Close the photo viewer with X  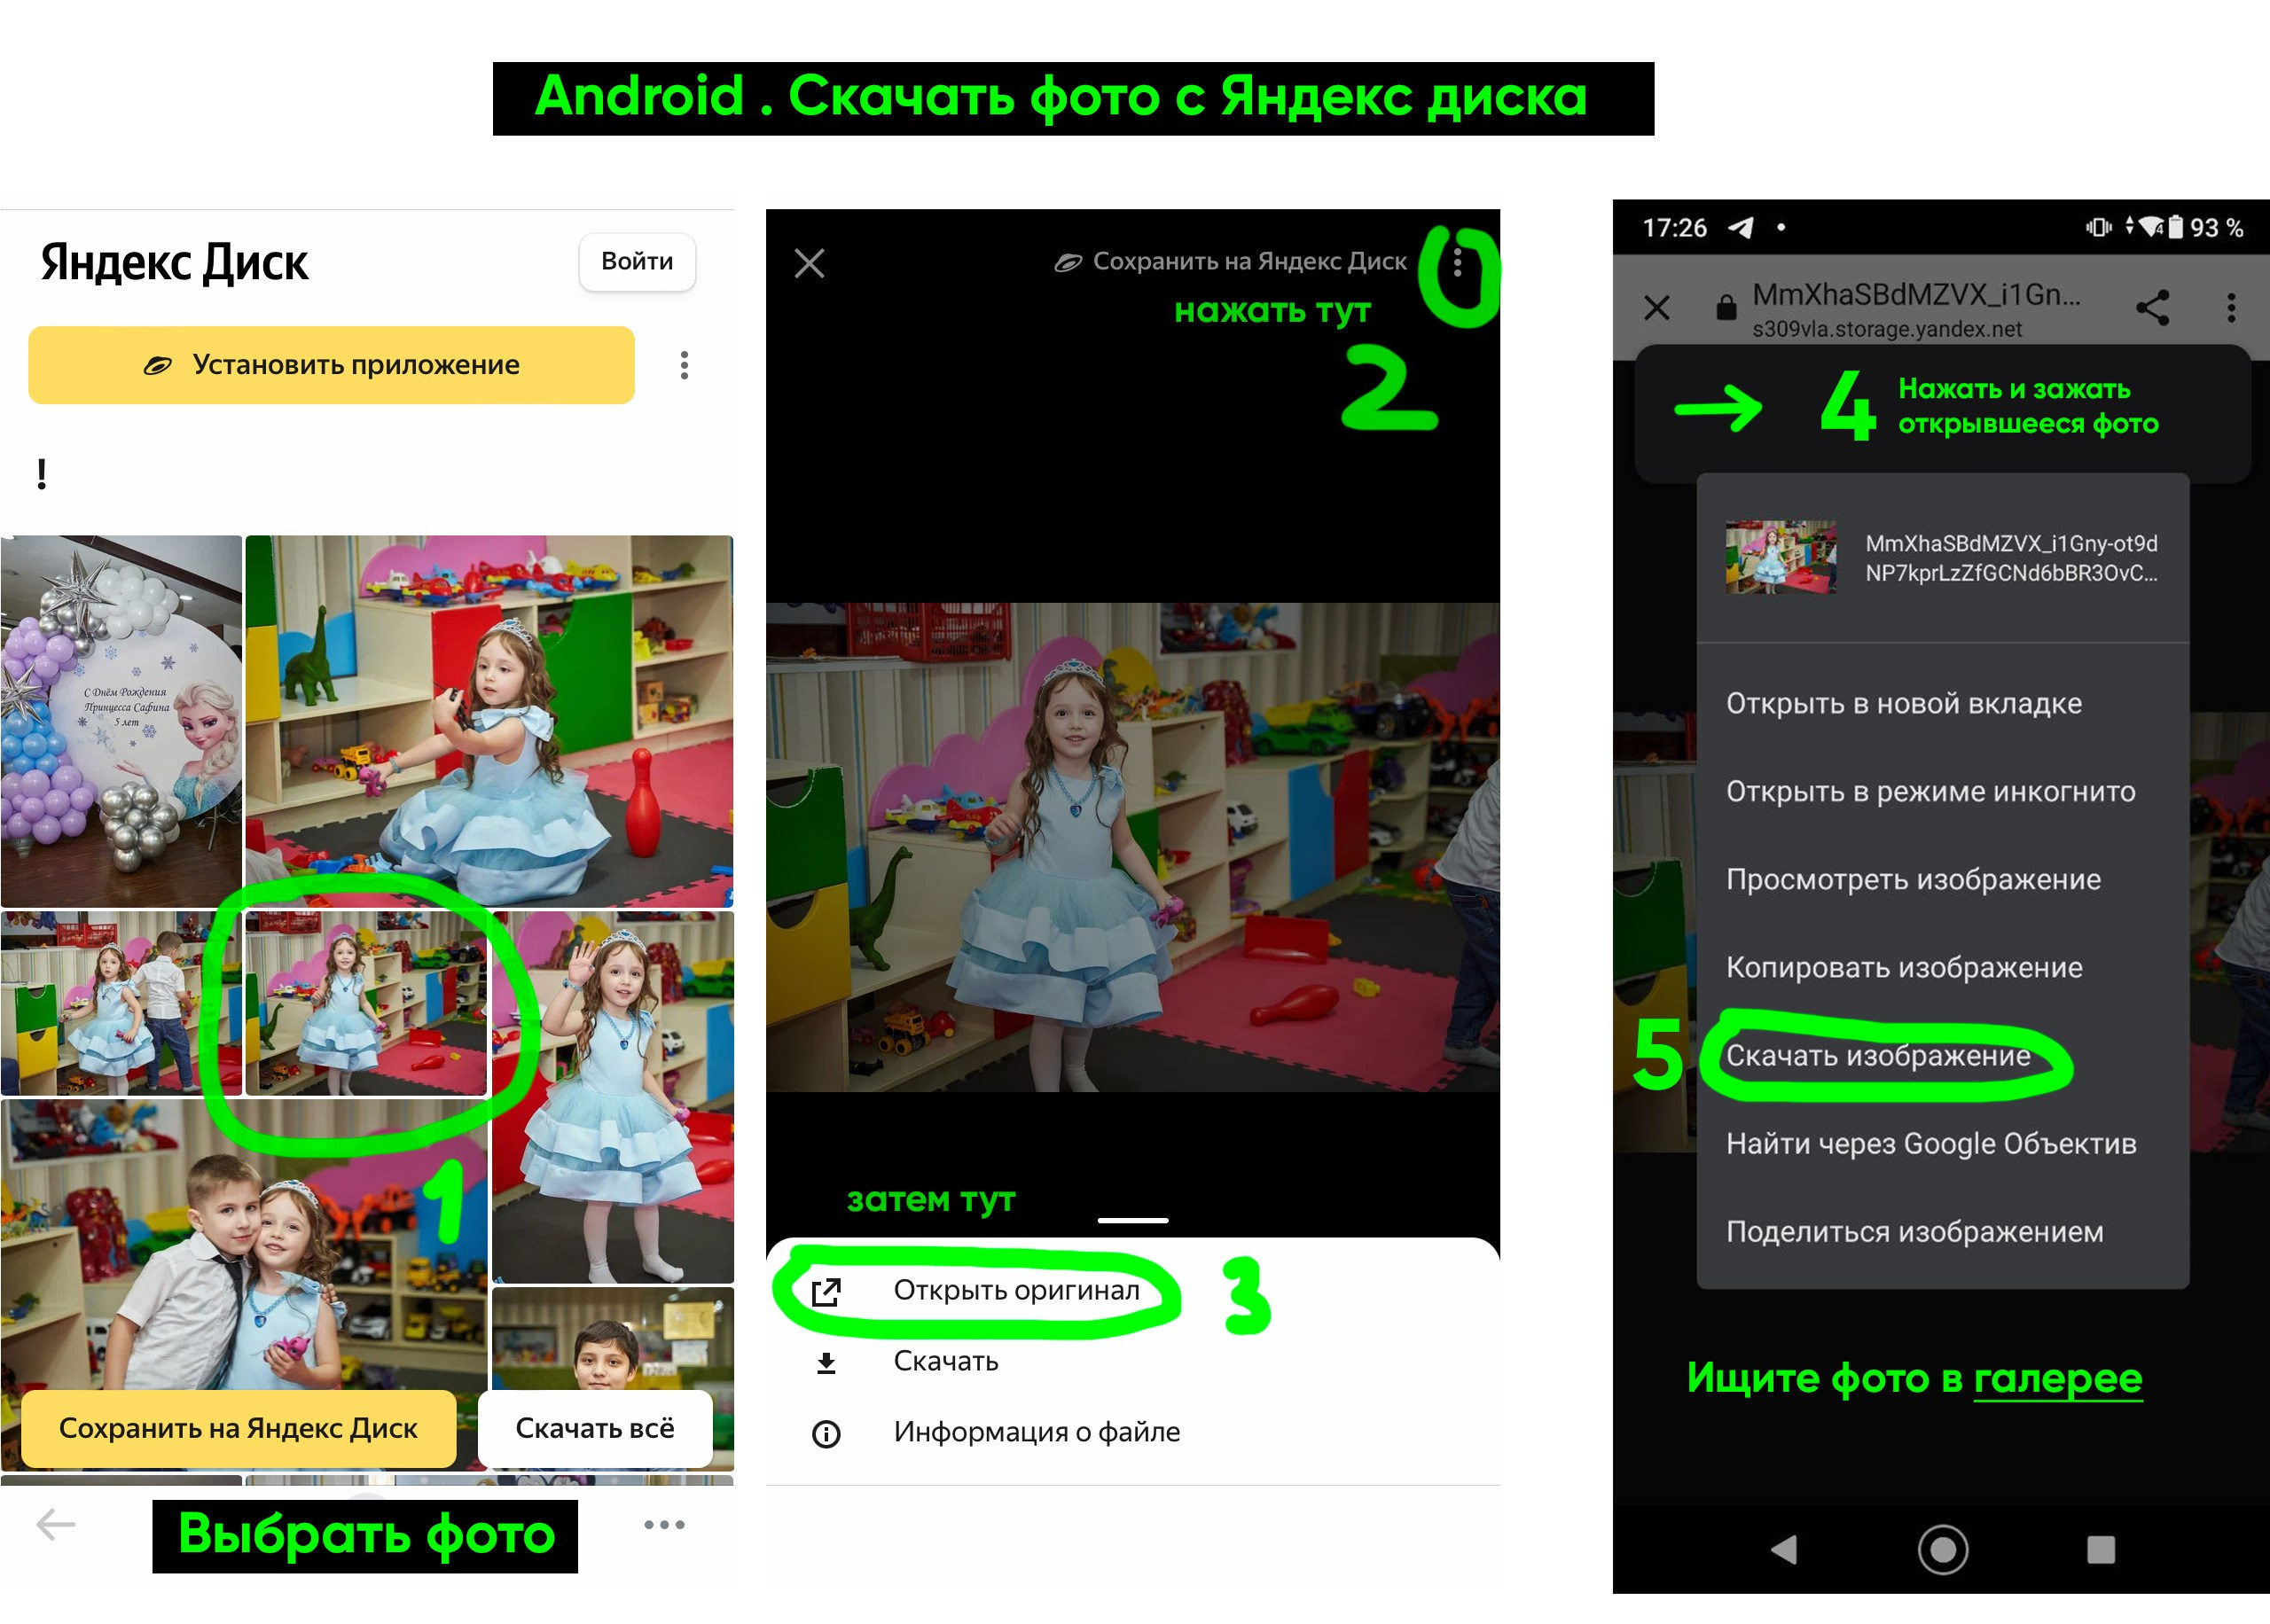(x=809, y=264)
